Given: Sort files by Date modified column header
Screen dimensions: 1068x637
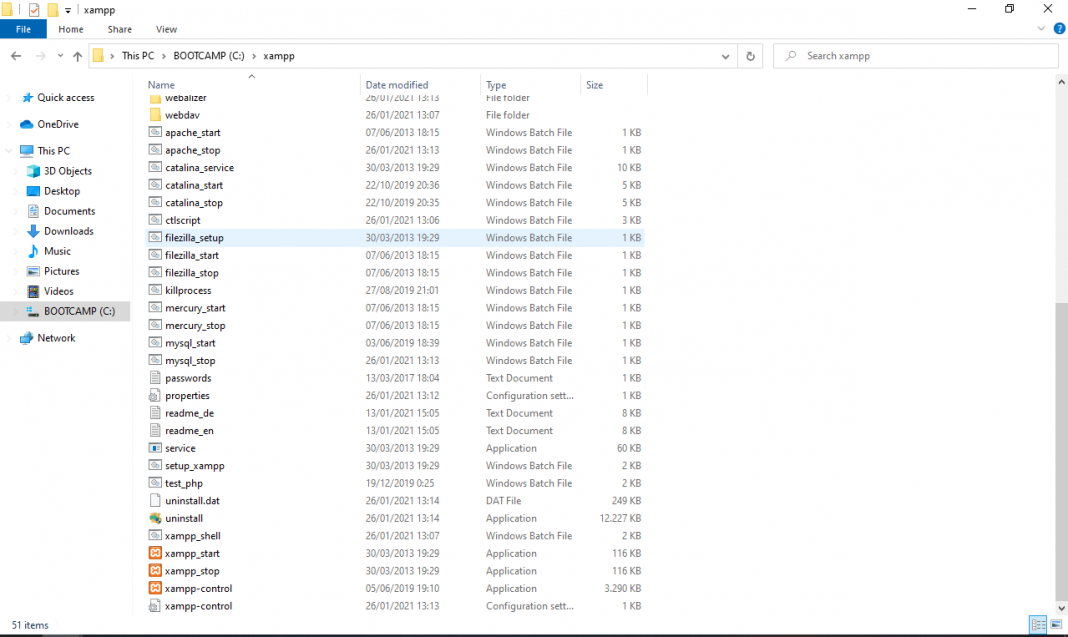Looking at the screenshot, I should [397, 85].
